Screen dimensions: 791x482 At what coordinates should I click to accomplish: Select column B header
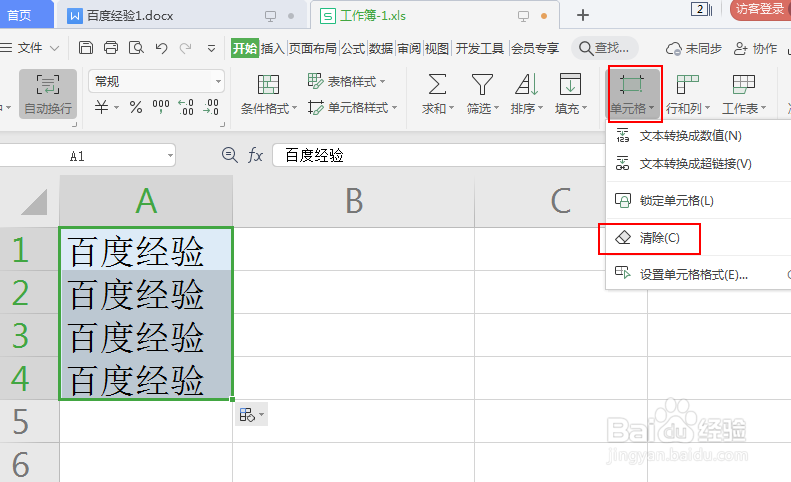pyautogui.click(x=354, y=201)
